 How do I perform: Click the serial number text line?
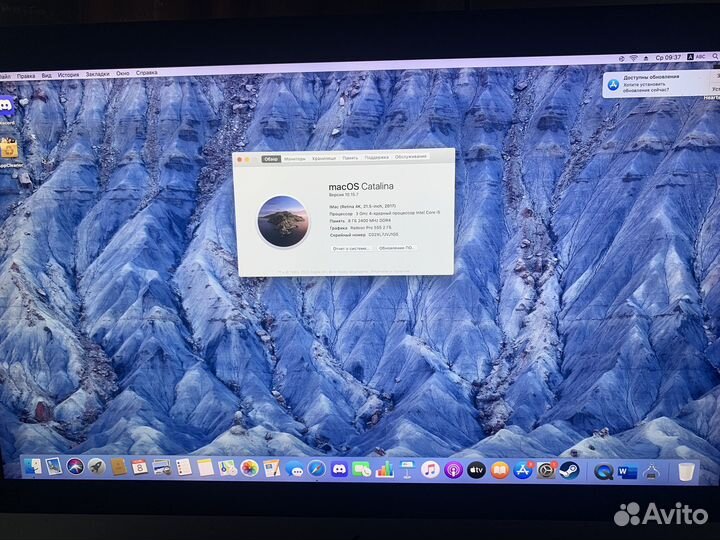click(x=364, y=235)
